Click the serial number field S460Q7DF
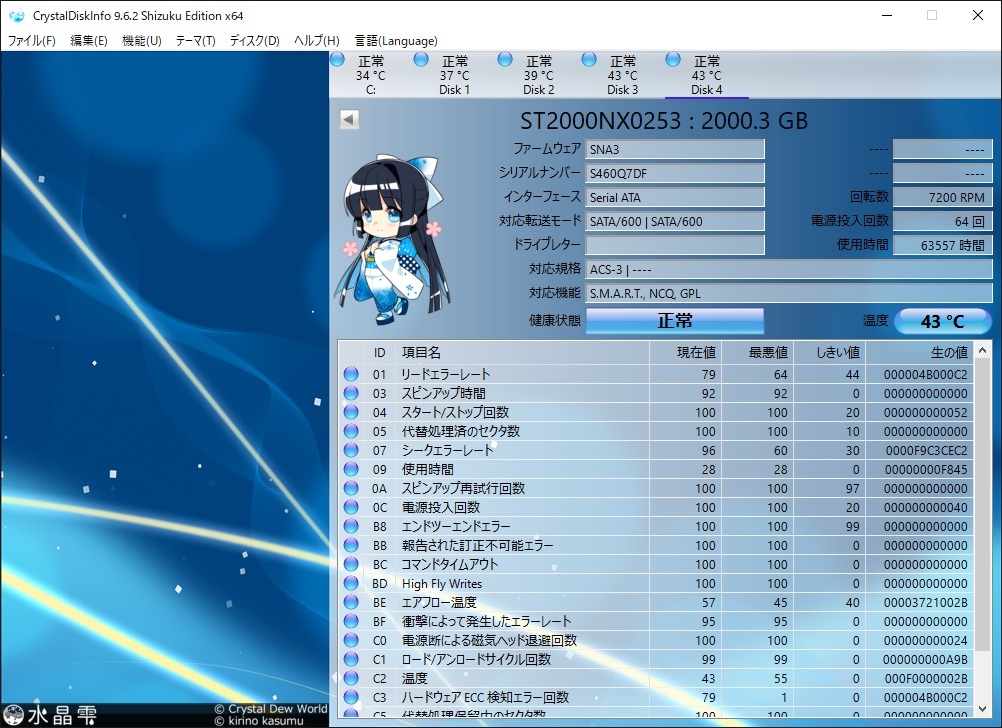The width and height of the screenshot is (1002, 728). 675,174
